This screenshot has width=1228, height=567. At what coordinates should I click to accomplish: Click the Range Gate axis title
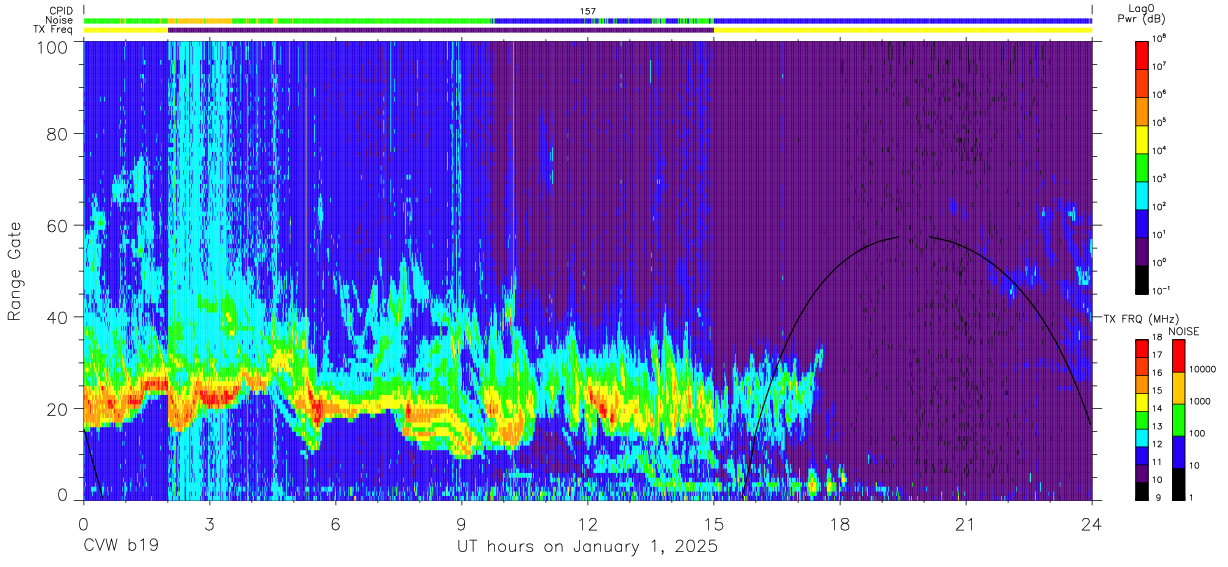(15, 269)
